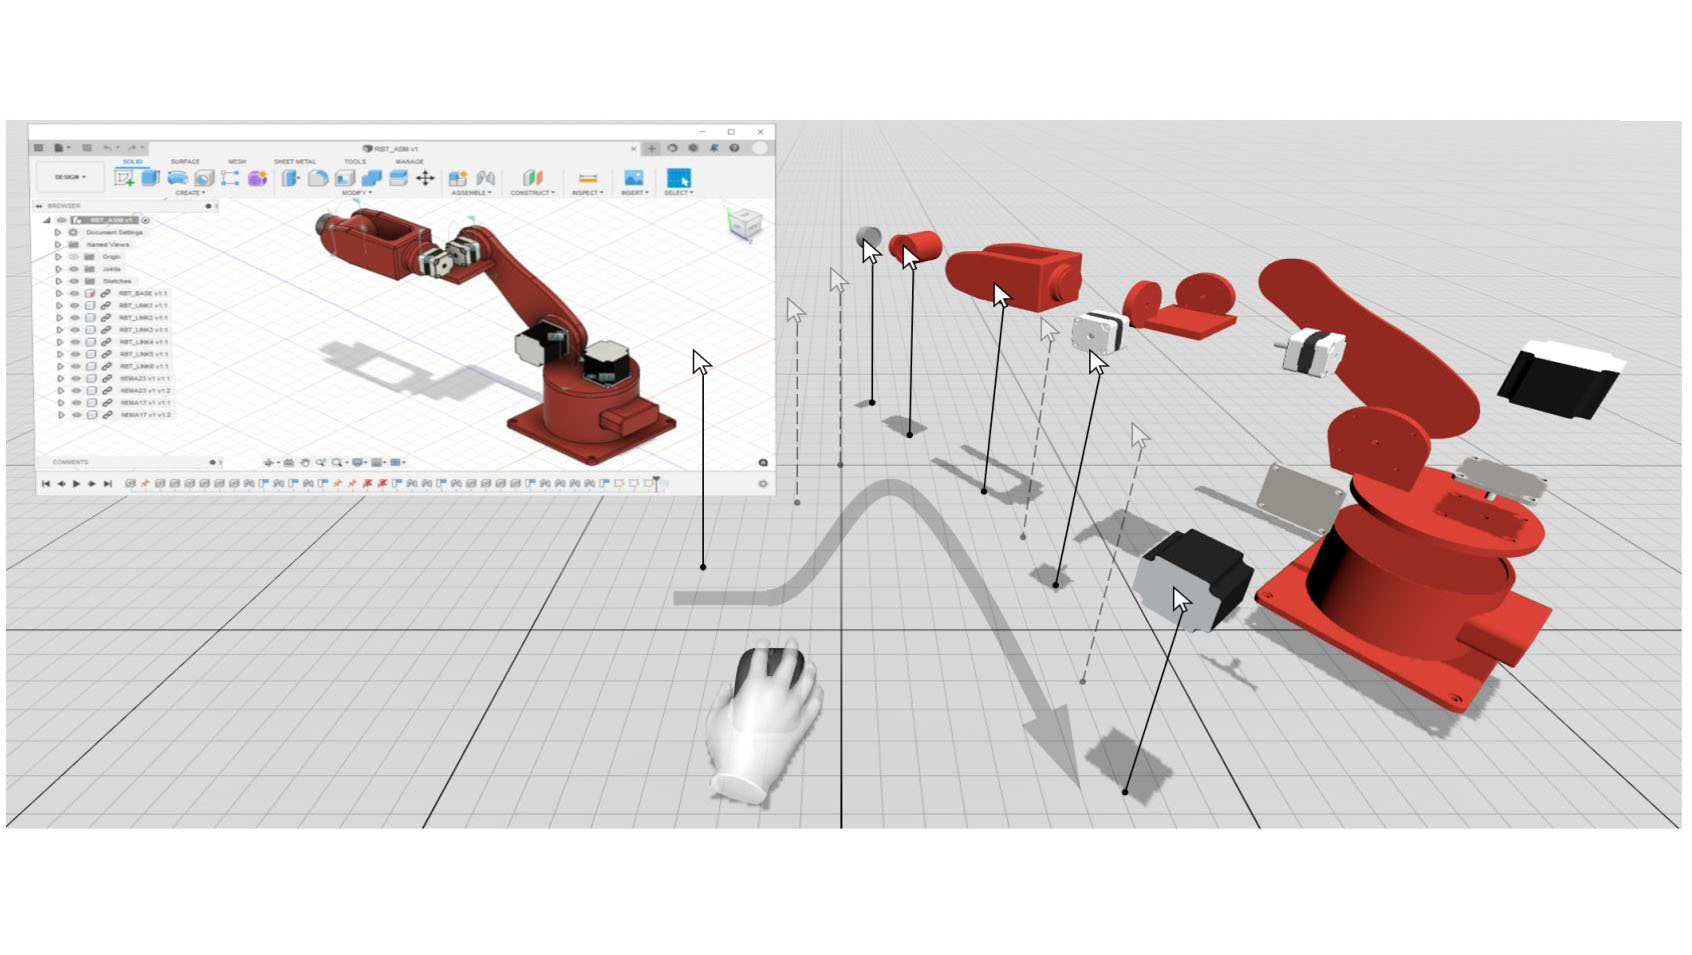Select the NEMA23 v1 component in browser

coord(143,378)
